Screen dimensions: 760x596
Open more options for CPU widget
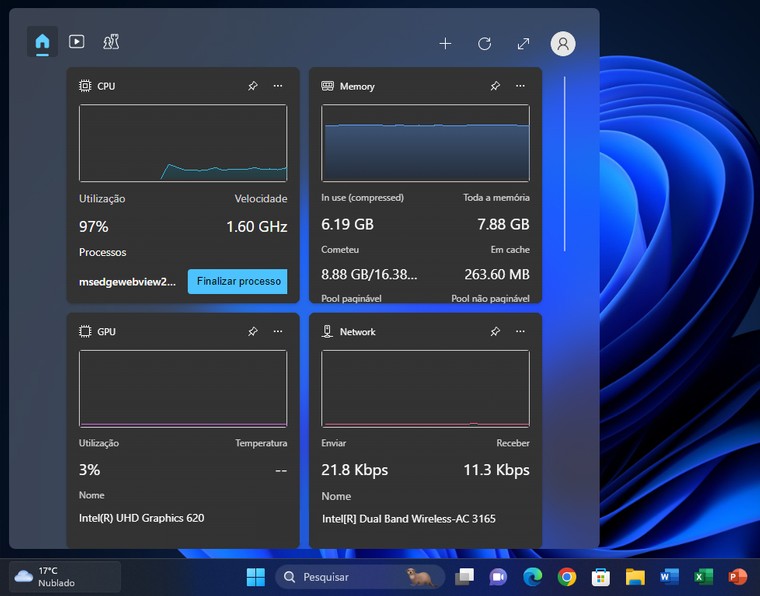[278, 86]
